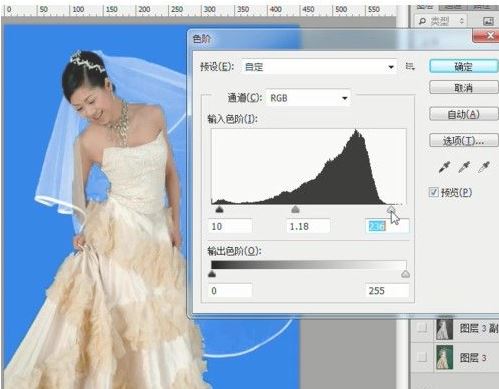Click the input shadow value field 10
The height and width of the screenshot is (389, 499).
(230, 227)
